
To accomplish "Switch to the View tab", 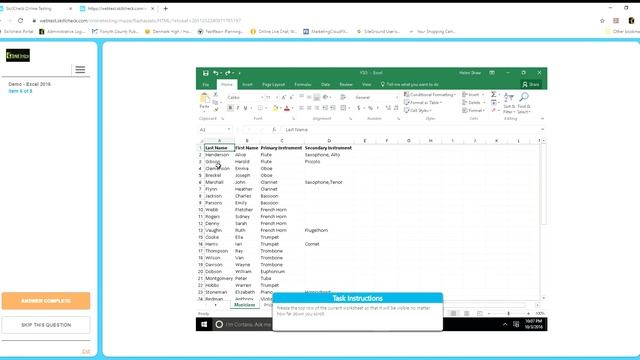I will tap(367, 84).
